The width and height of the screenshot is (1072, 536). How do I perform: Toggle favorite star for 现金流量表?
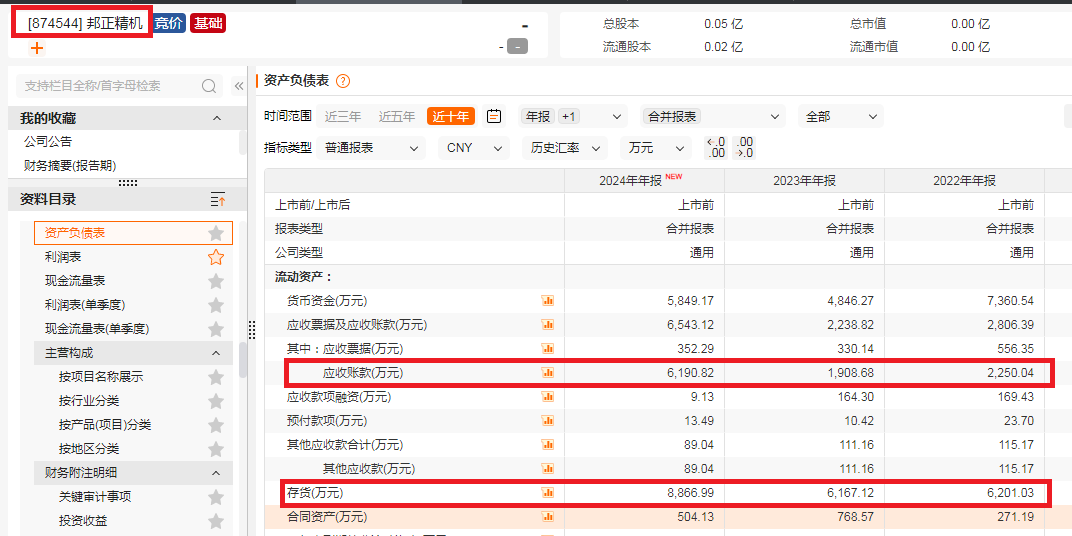coord(216,281)
